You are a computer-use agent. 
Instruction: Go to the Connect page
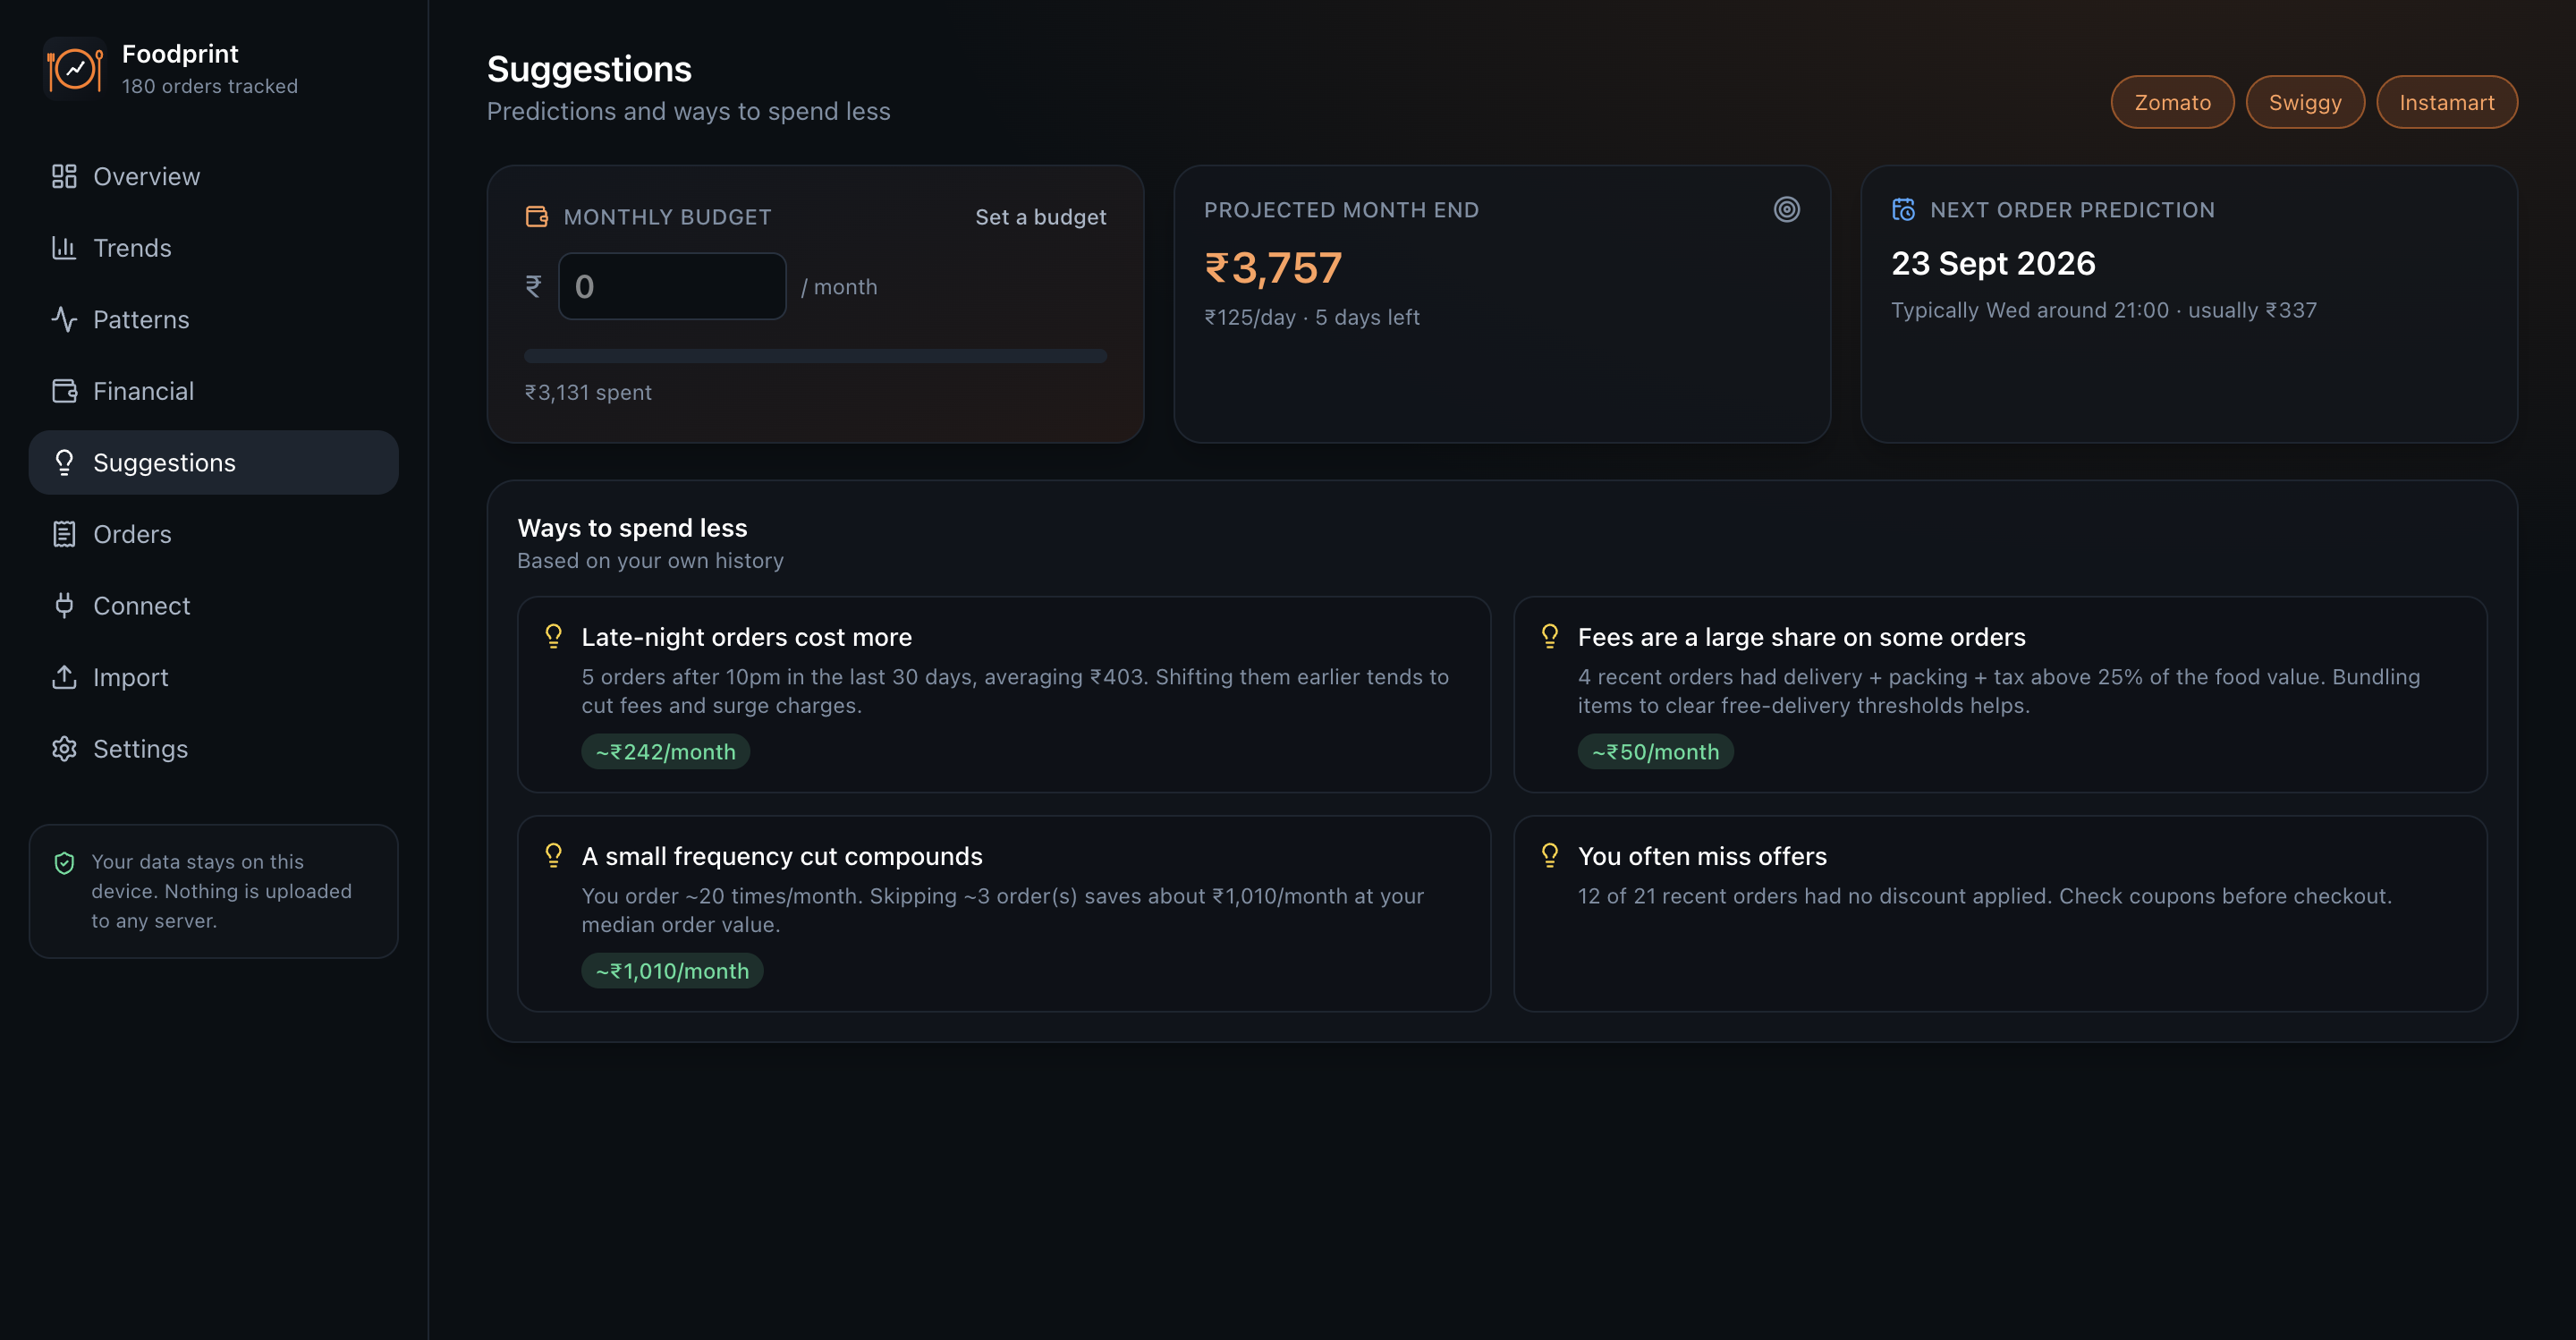[213, 605]
